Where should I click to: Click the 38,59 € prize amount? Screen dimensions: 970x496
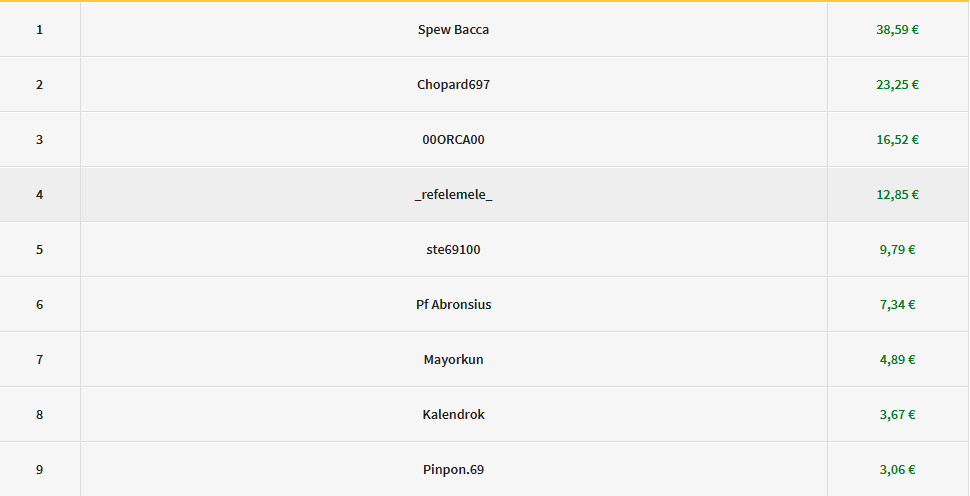(x=897, y=30)
